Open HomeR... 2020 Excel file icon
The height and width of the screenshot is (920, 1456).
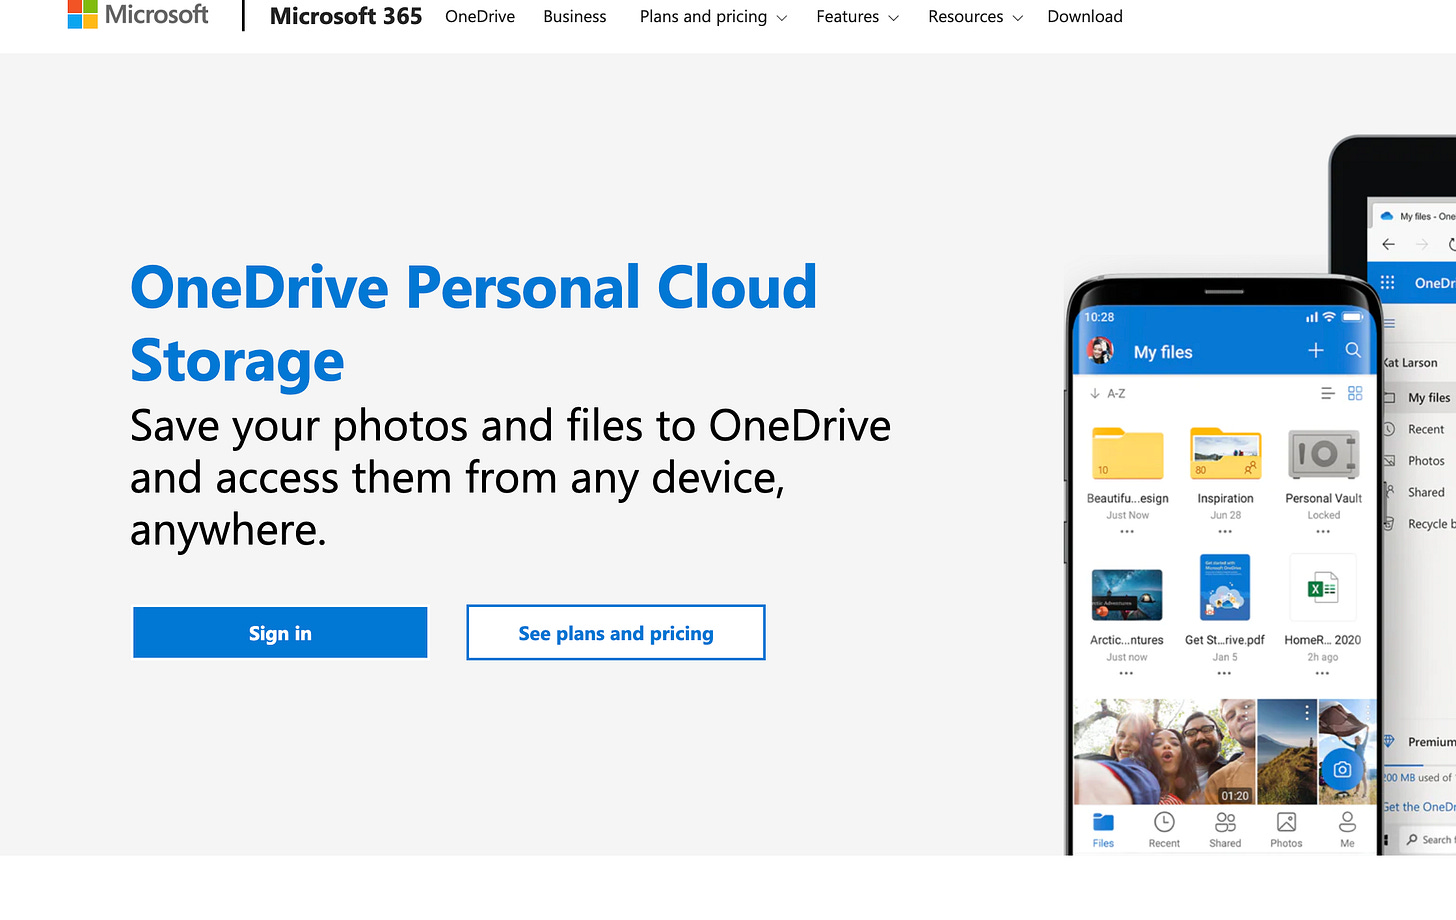1322,588
